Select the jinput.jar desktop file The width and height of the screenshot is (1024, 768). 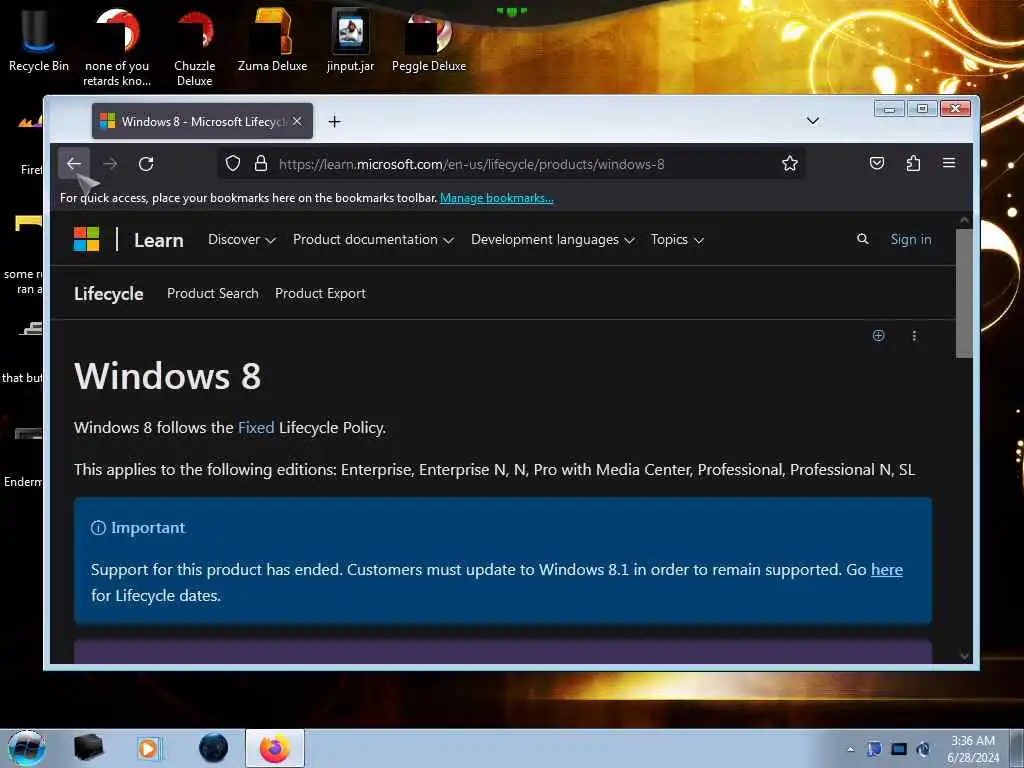(x=351, y=40)
